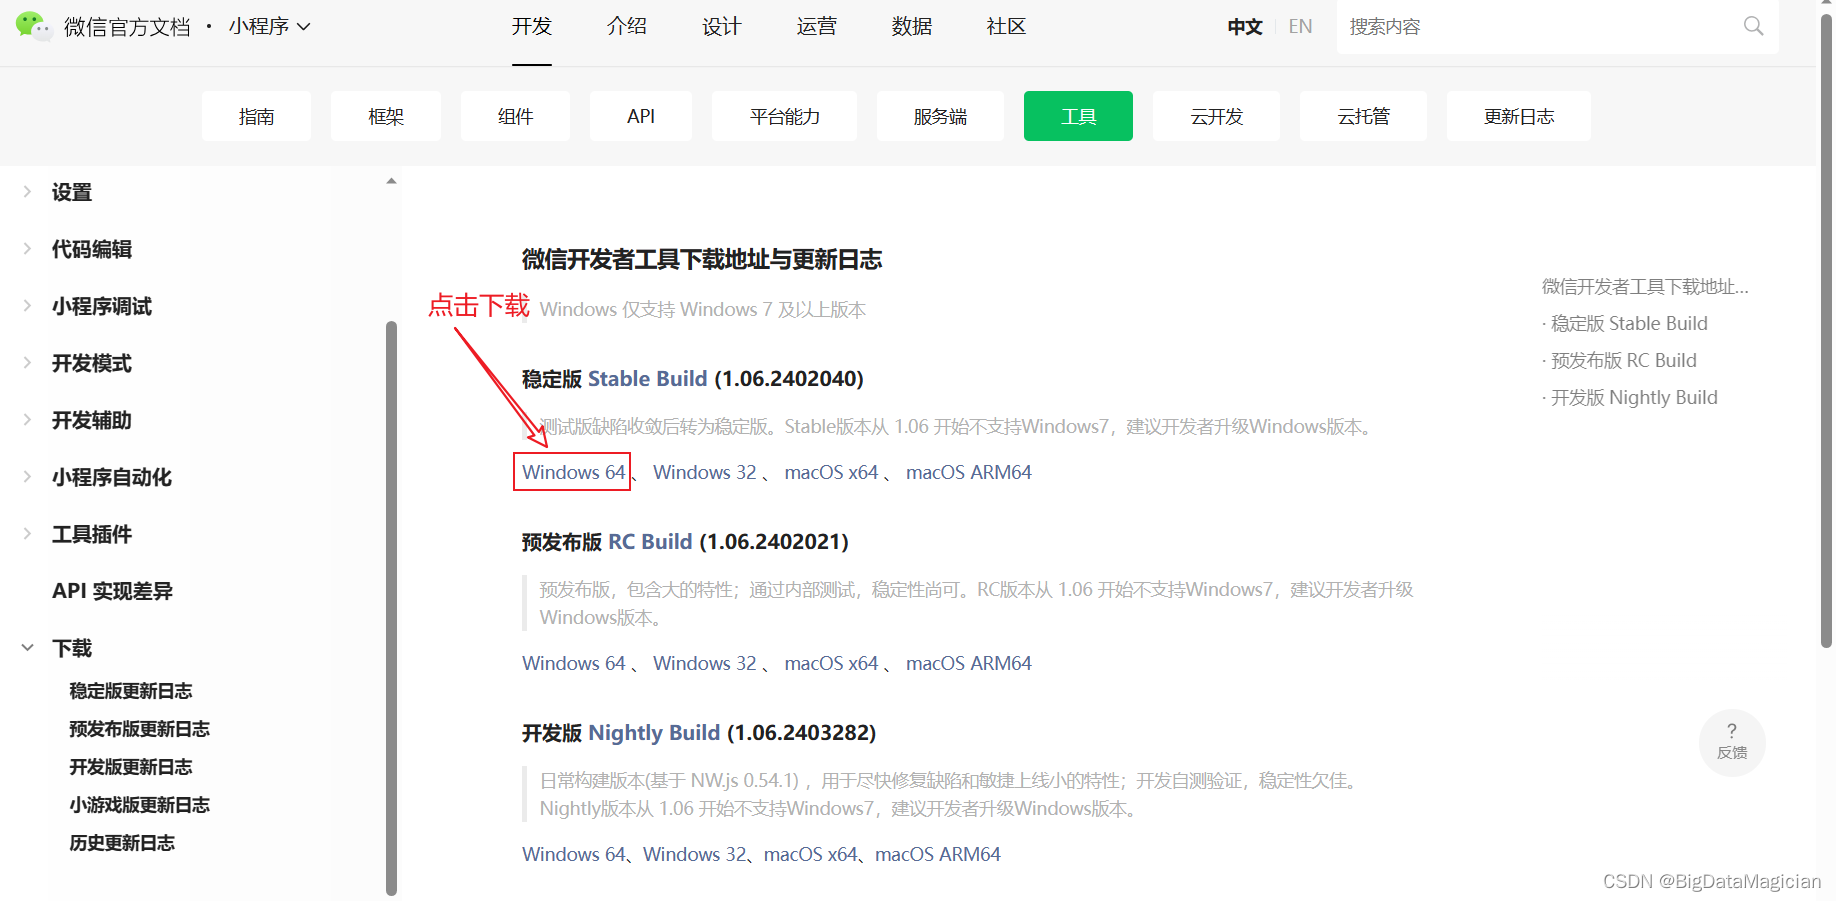This screenshot has height=901, width=1836.
Task: Switch to the 云开发 tab
Action: 1216,116
